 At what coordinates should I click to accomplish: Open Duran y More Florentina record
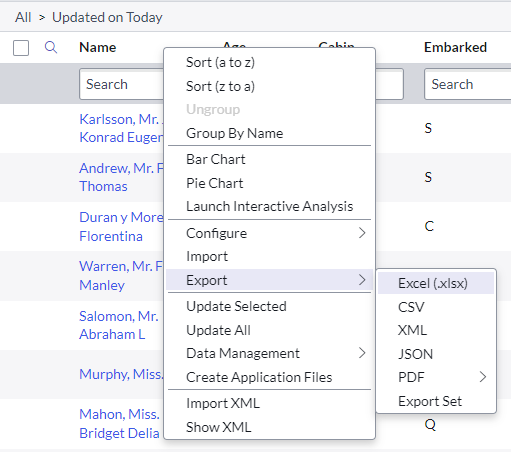point(121,227)
